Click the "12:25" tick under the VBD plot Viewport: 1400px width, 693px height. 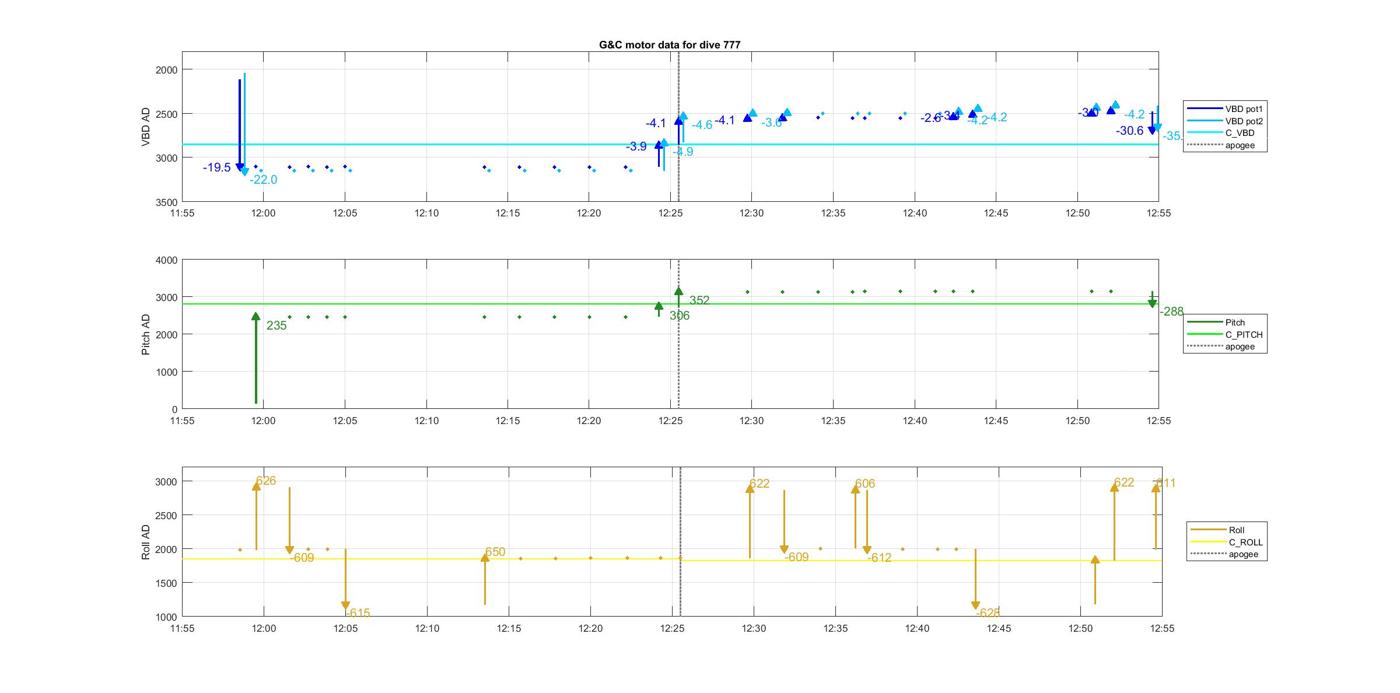[671, 213]
